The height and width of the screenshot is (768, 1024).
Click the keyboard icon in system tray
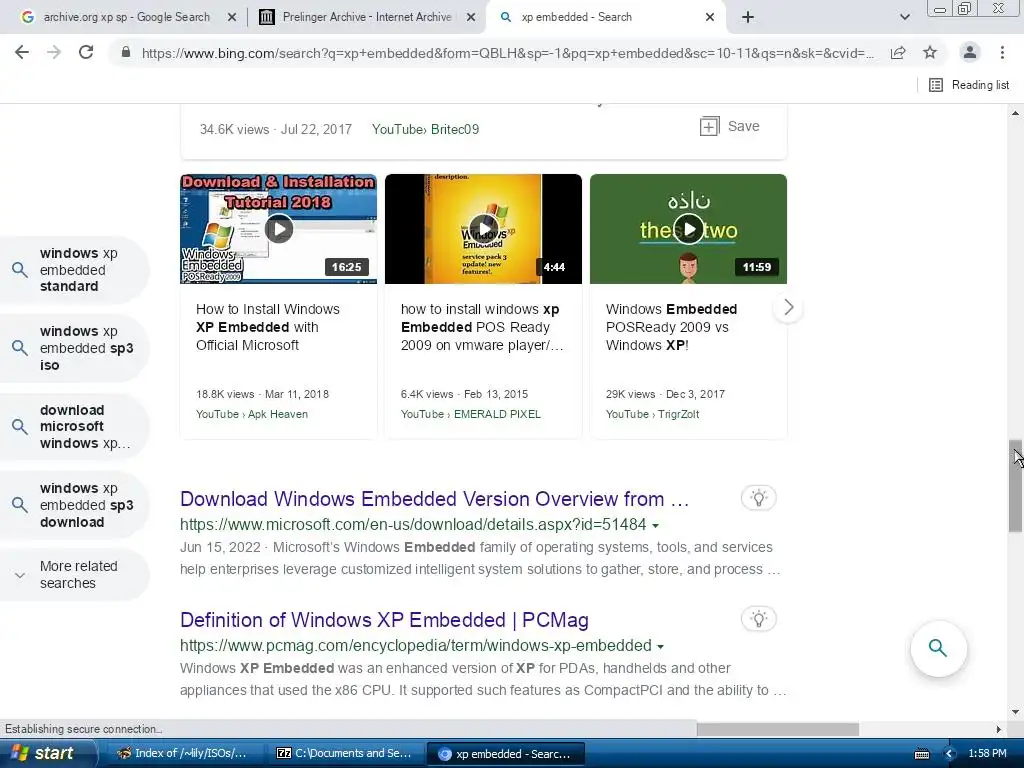[921, 754]
